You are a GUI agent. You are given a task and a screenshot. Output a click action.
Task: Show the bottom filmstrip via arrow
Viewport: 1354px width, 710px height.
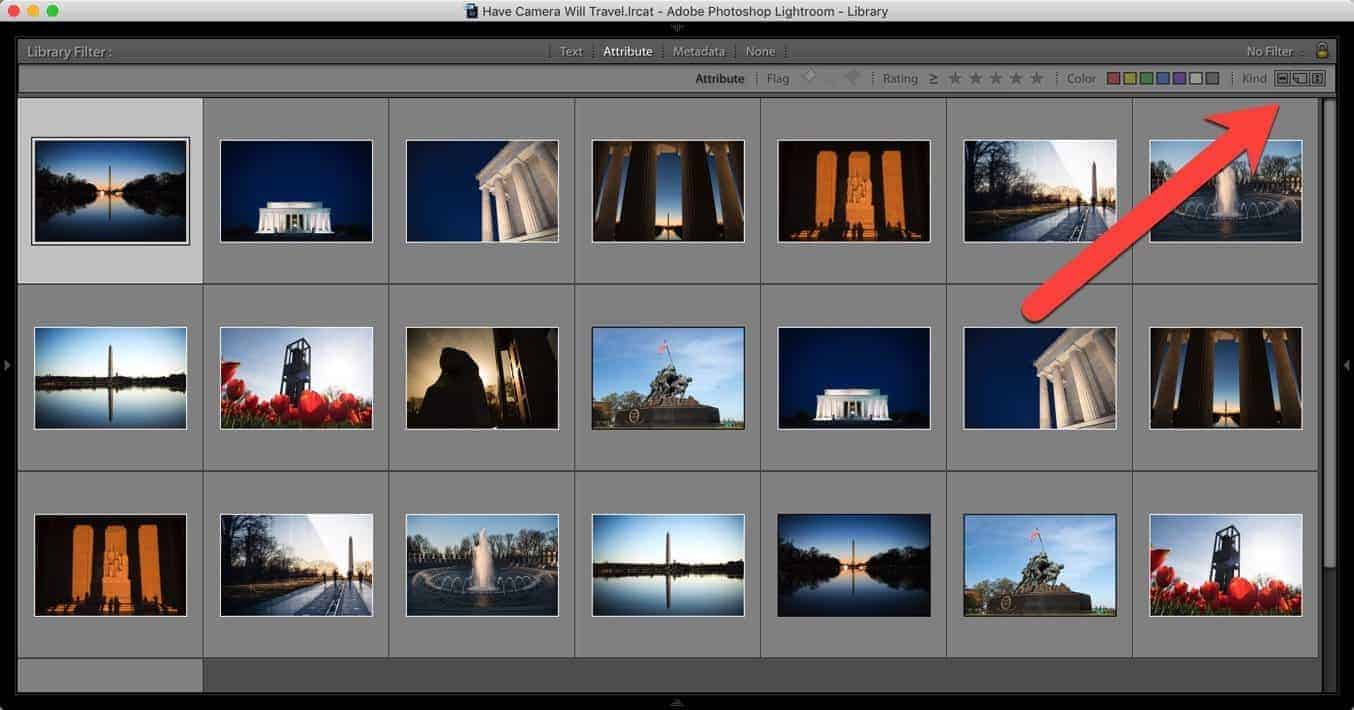tap(677, 702)
